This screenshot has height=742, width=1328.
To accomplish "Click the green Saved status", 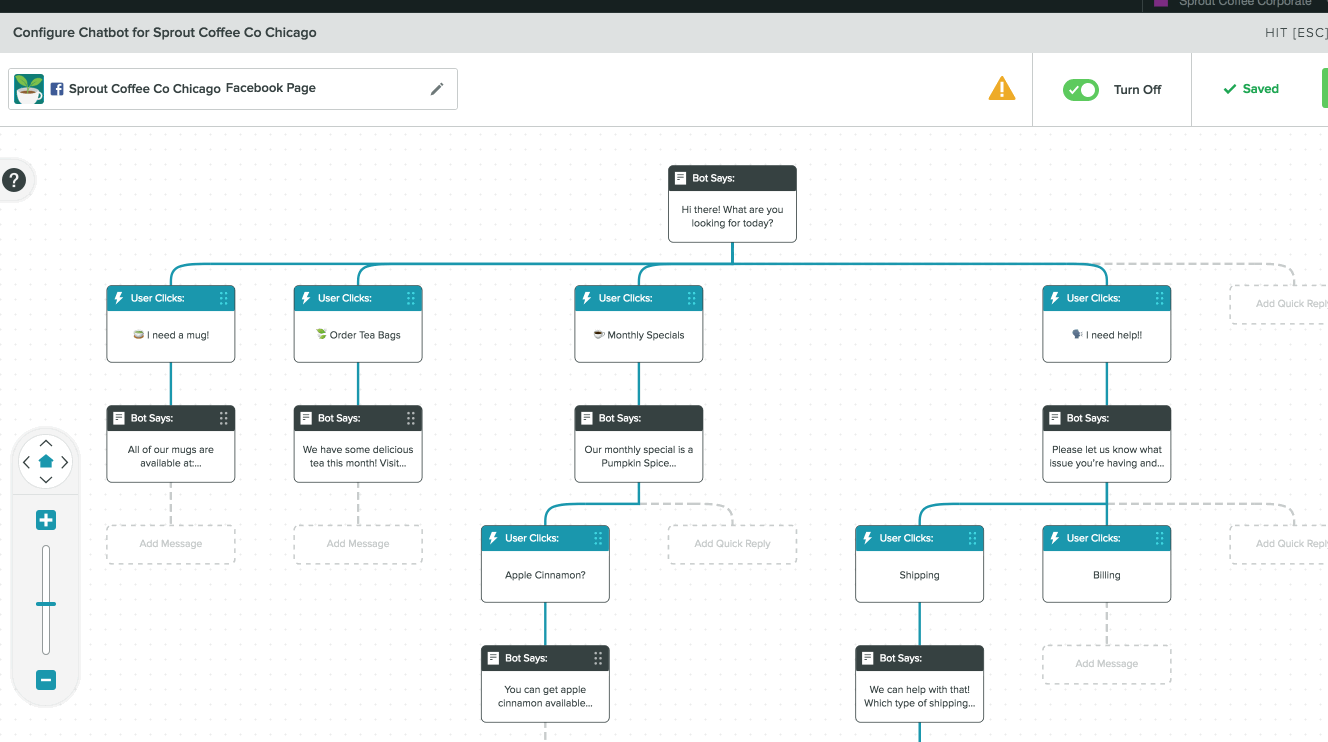I will (x=1251, y=89).
